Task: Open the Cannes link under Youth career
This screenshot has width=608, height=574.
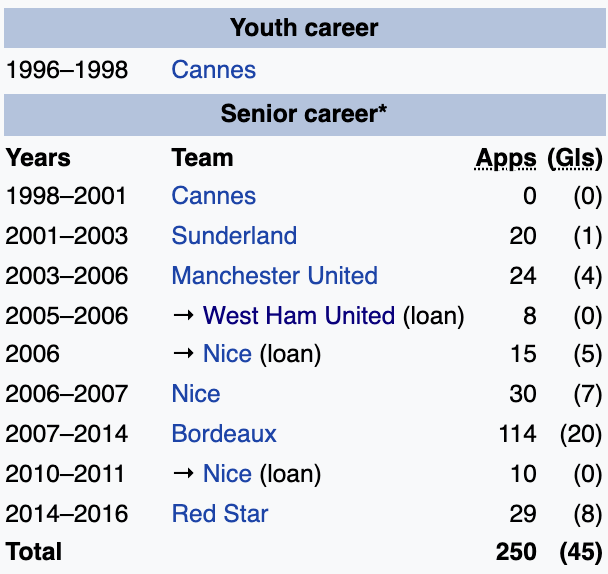Action: tap(213, 70)
